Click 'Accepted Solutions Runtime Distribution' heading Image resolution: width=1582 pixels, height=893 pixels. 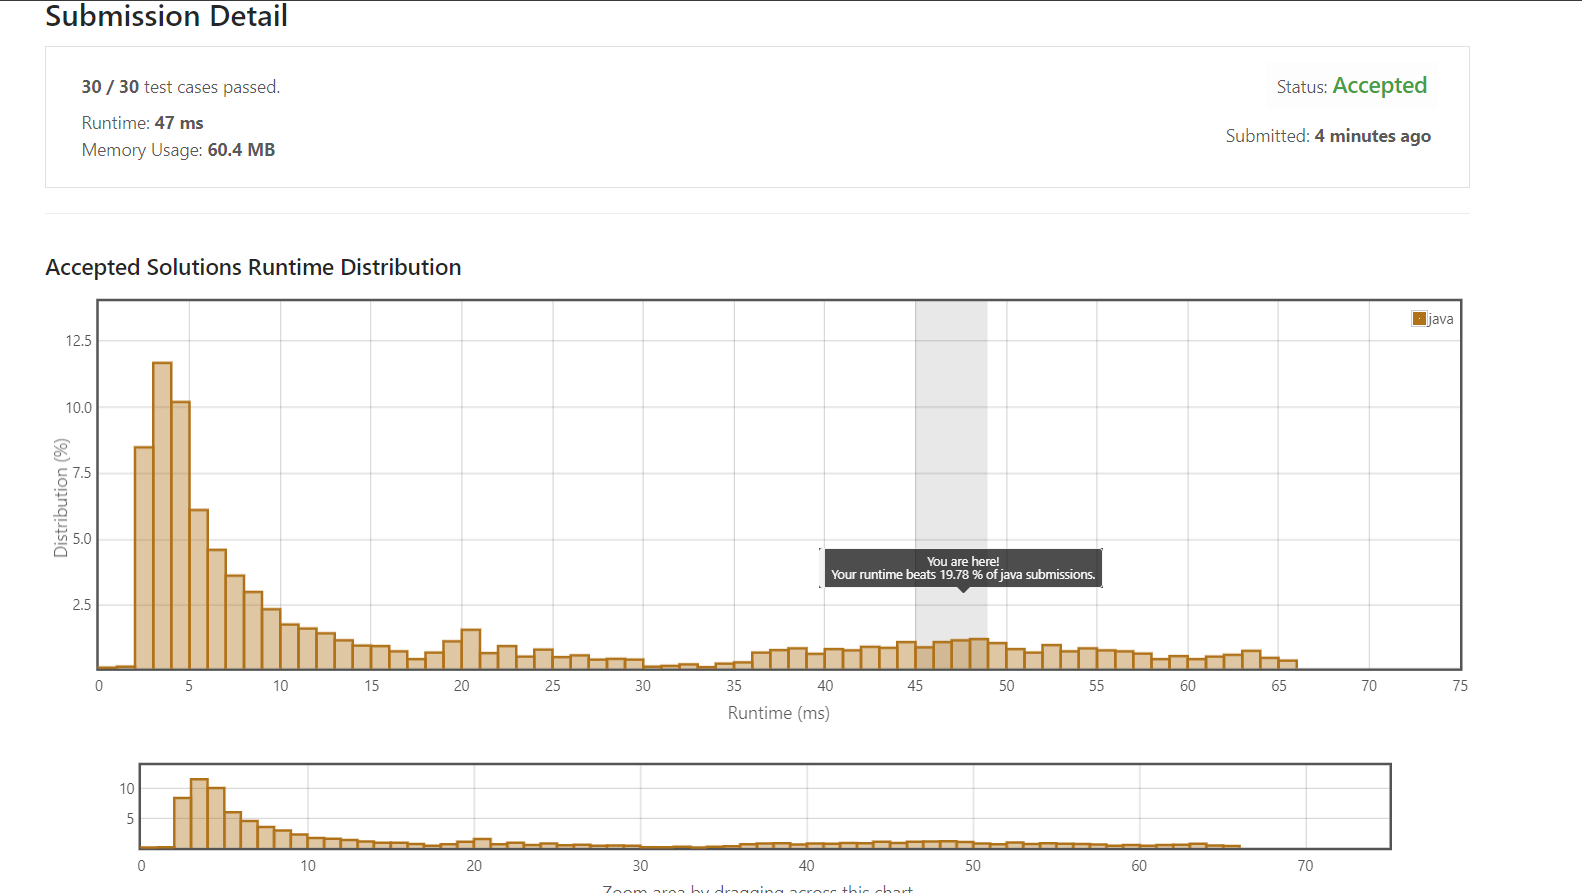(253, 267)
